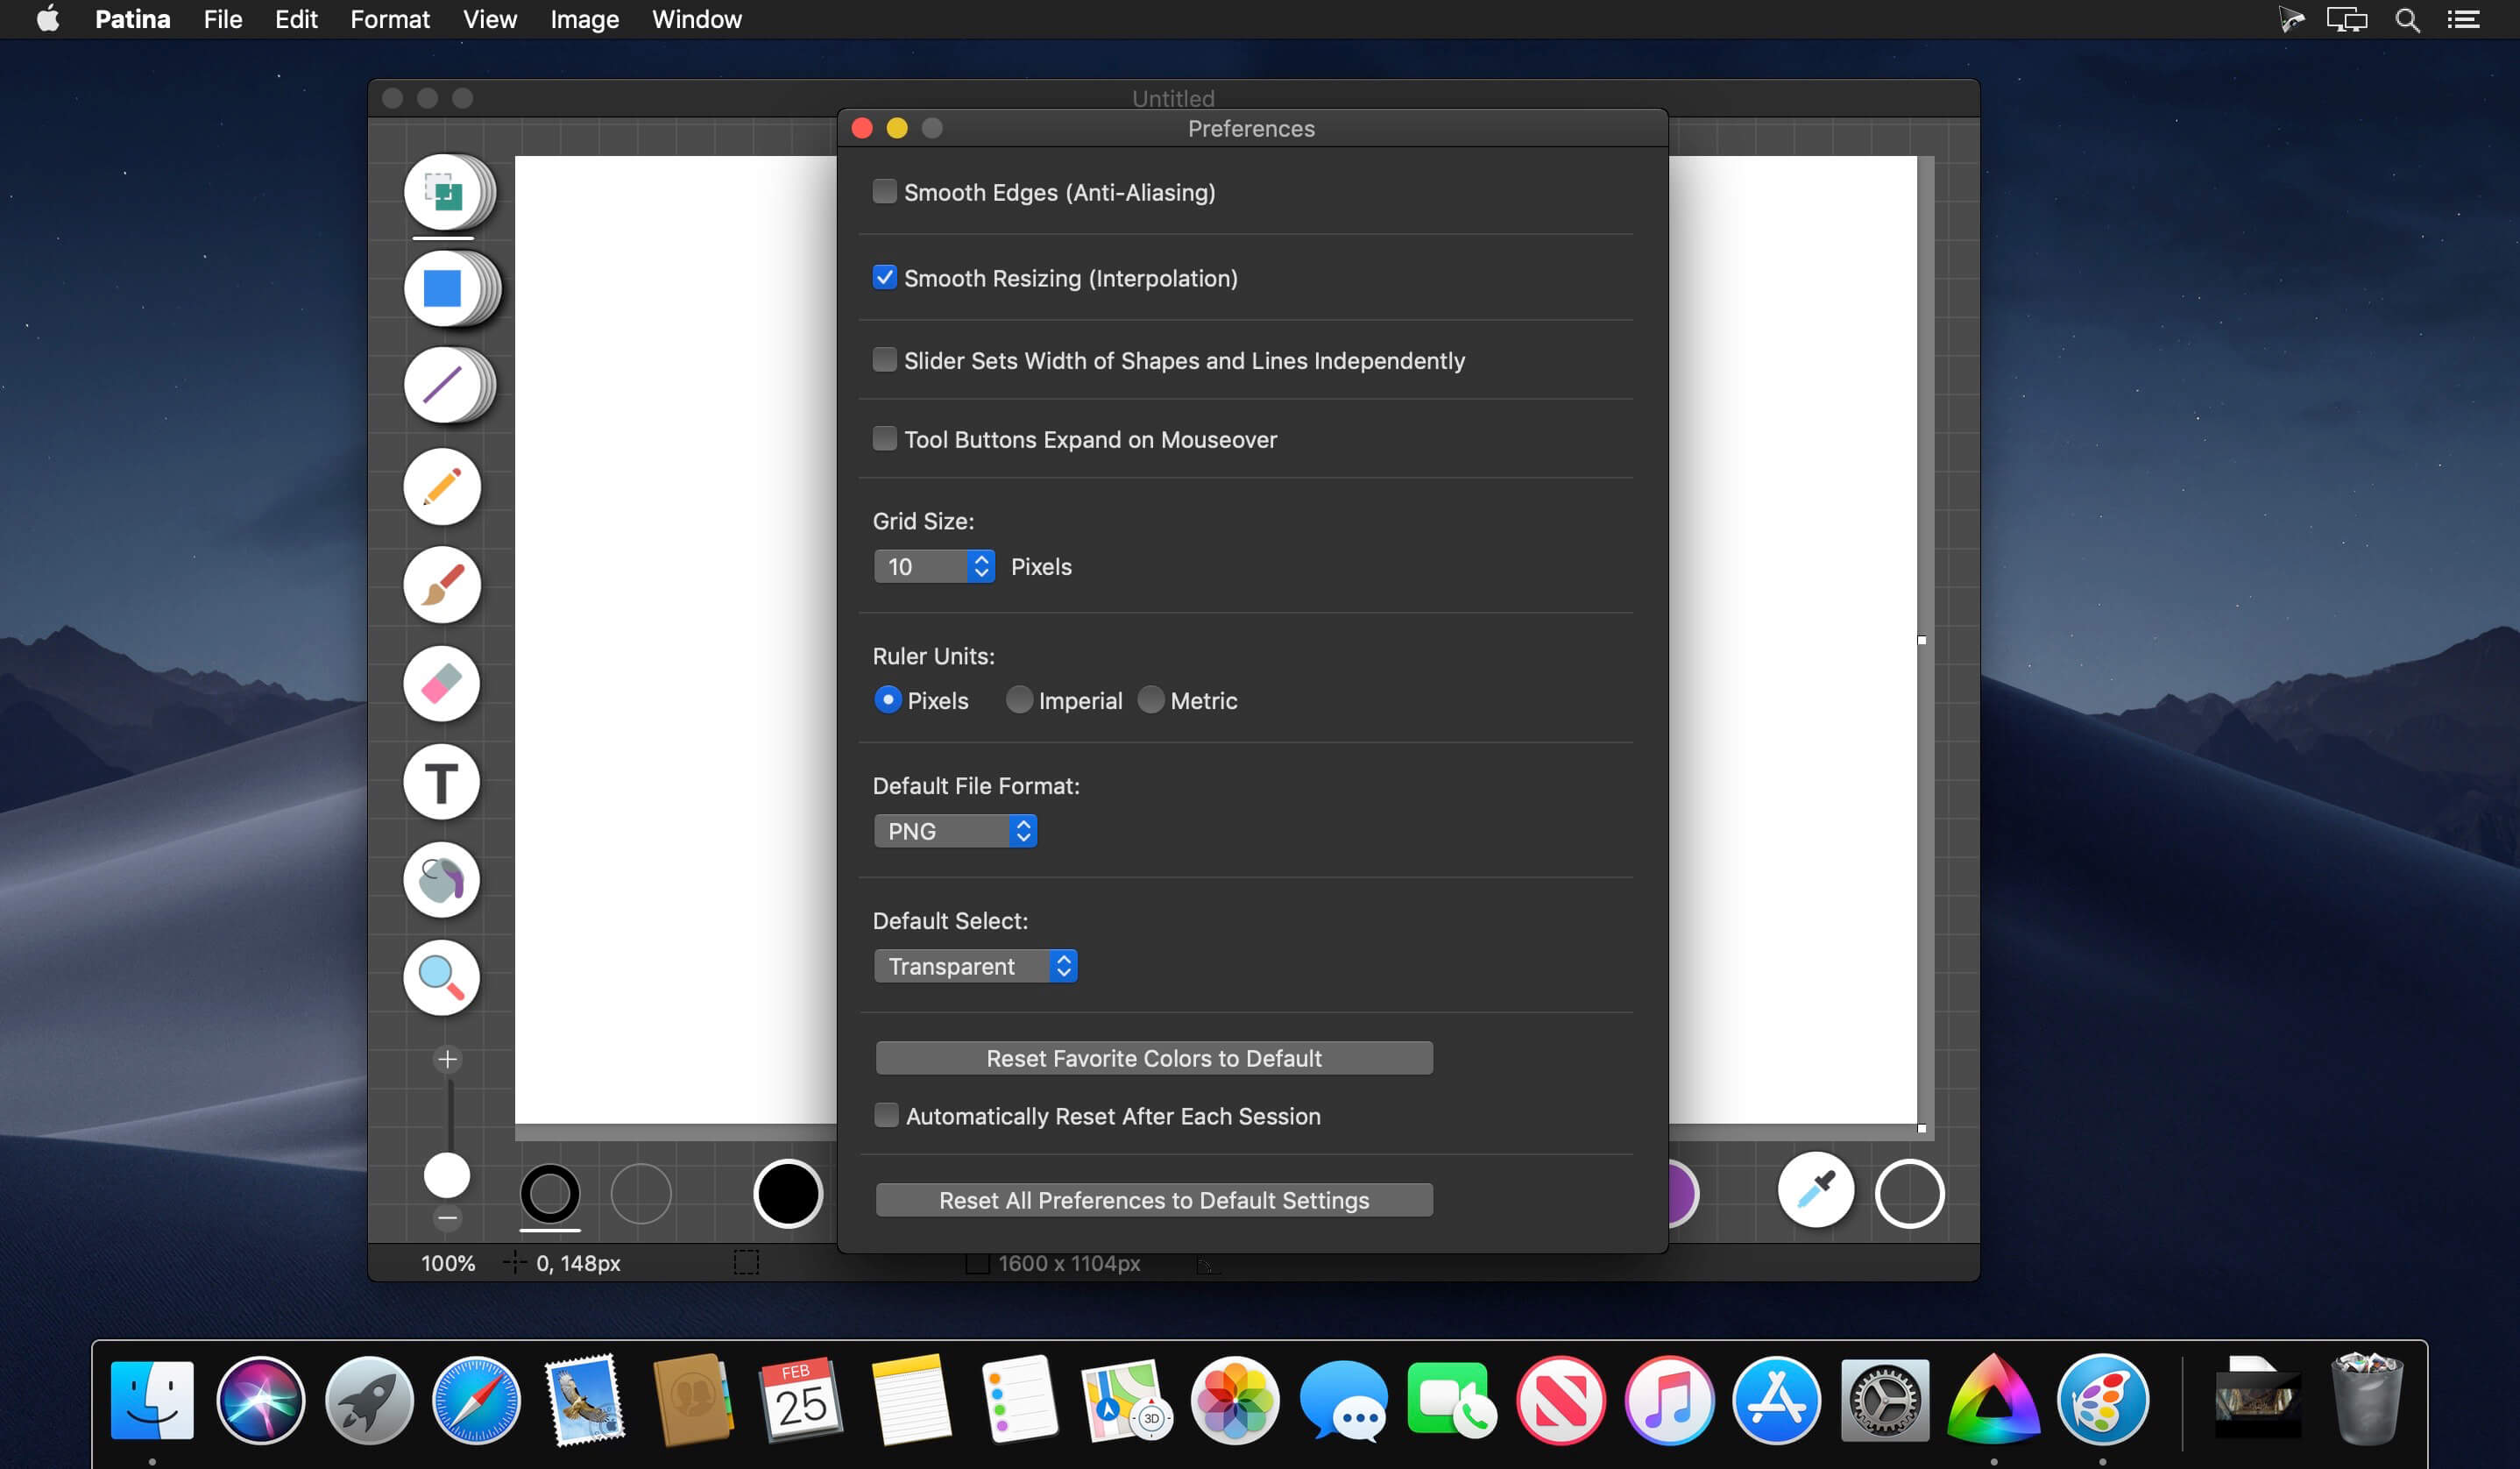2520x1469 pixels.
Task: Enable Smooth Edges (Anti-Aliasing) checkbox
Action: pos(884,191)
